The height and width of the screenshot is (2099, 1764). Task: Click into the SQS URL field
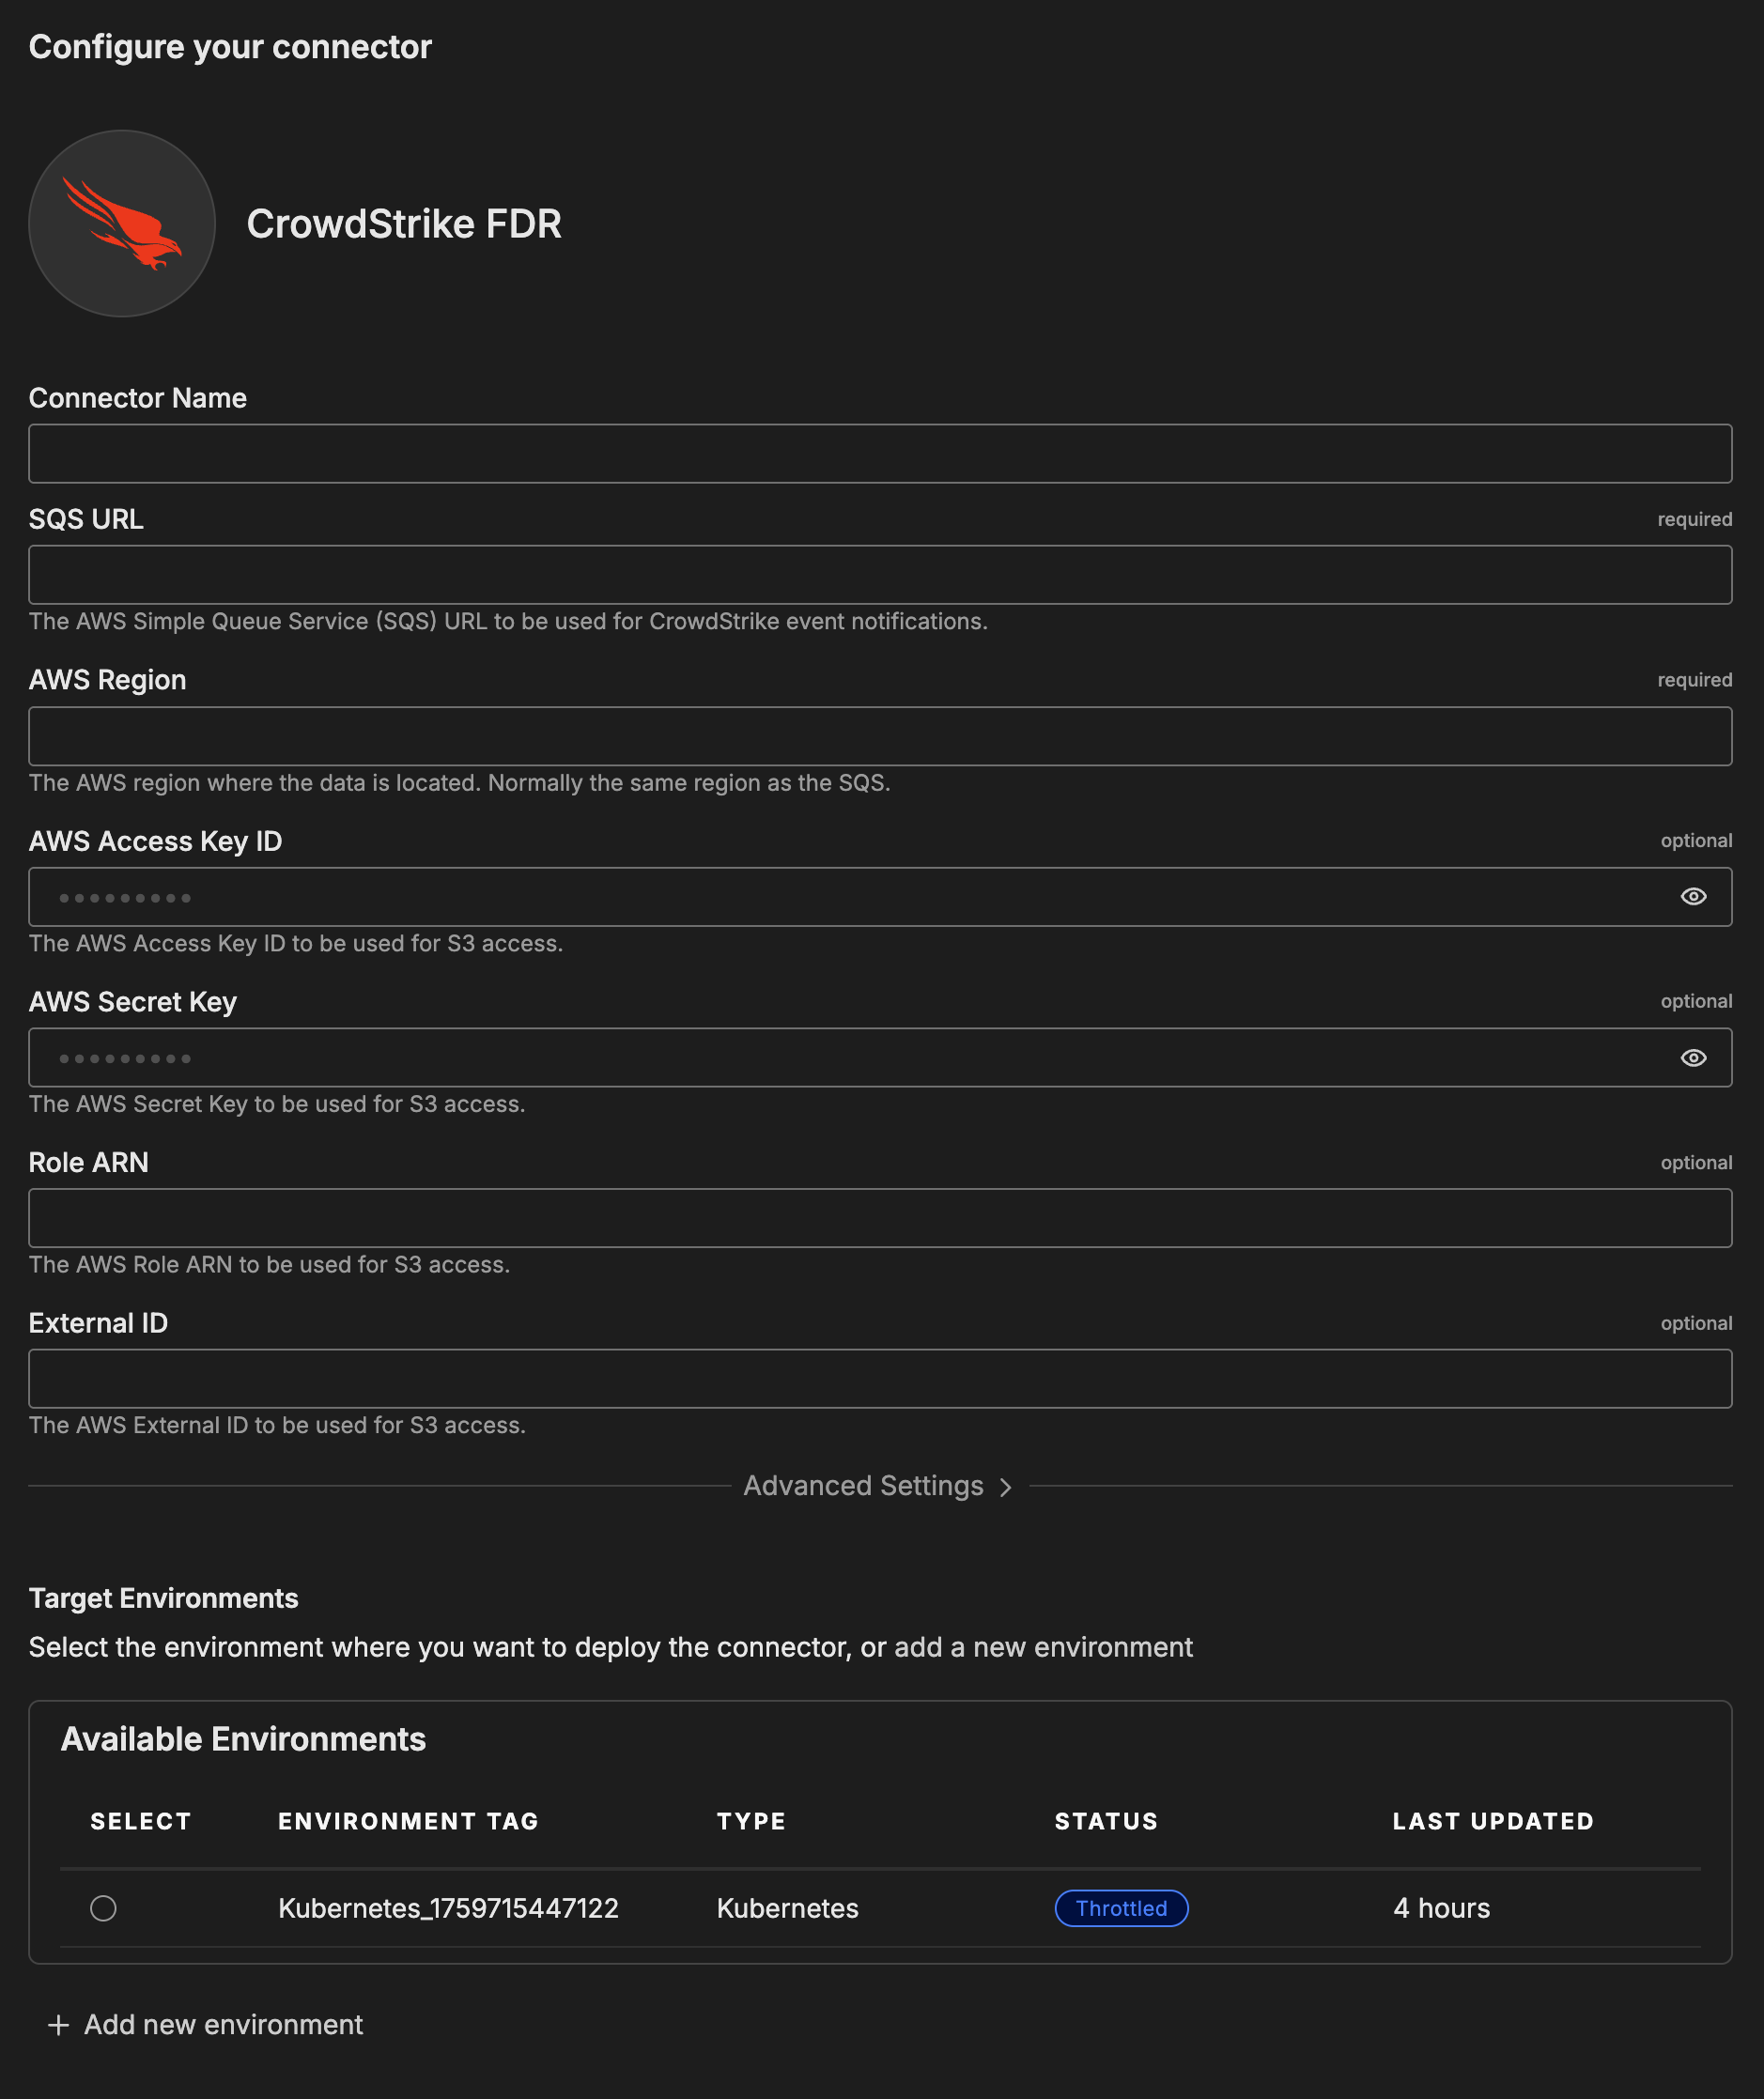point(880,574)
